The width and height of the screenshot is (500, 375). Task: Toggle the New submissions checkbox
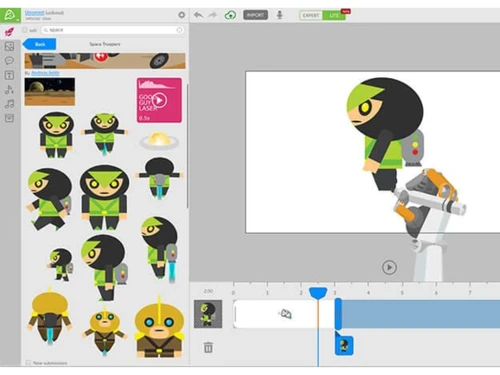pos(28,363)
